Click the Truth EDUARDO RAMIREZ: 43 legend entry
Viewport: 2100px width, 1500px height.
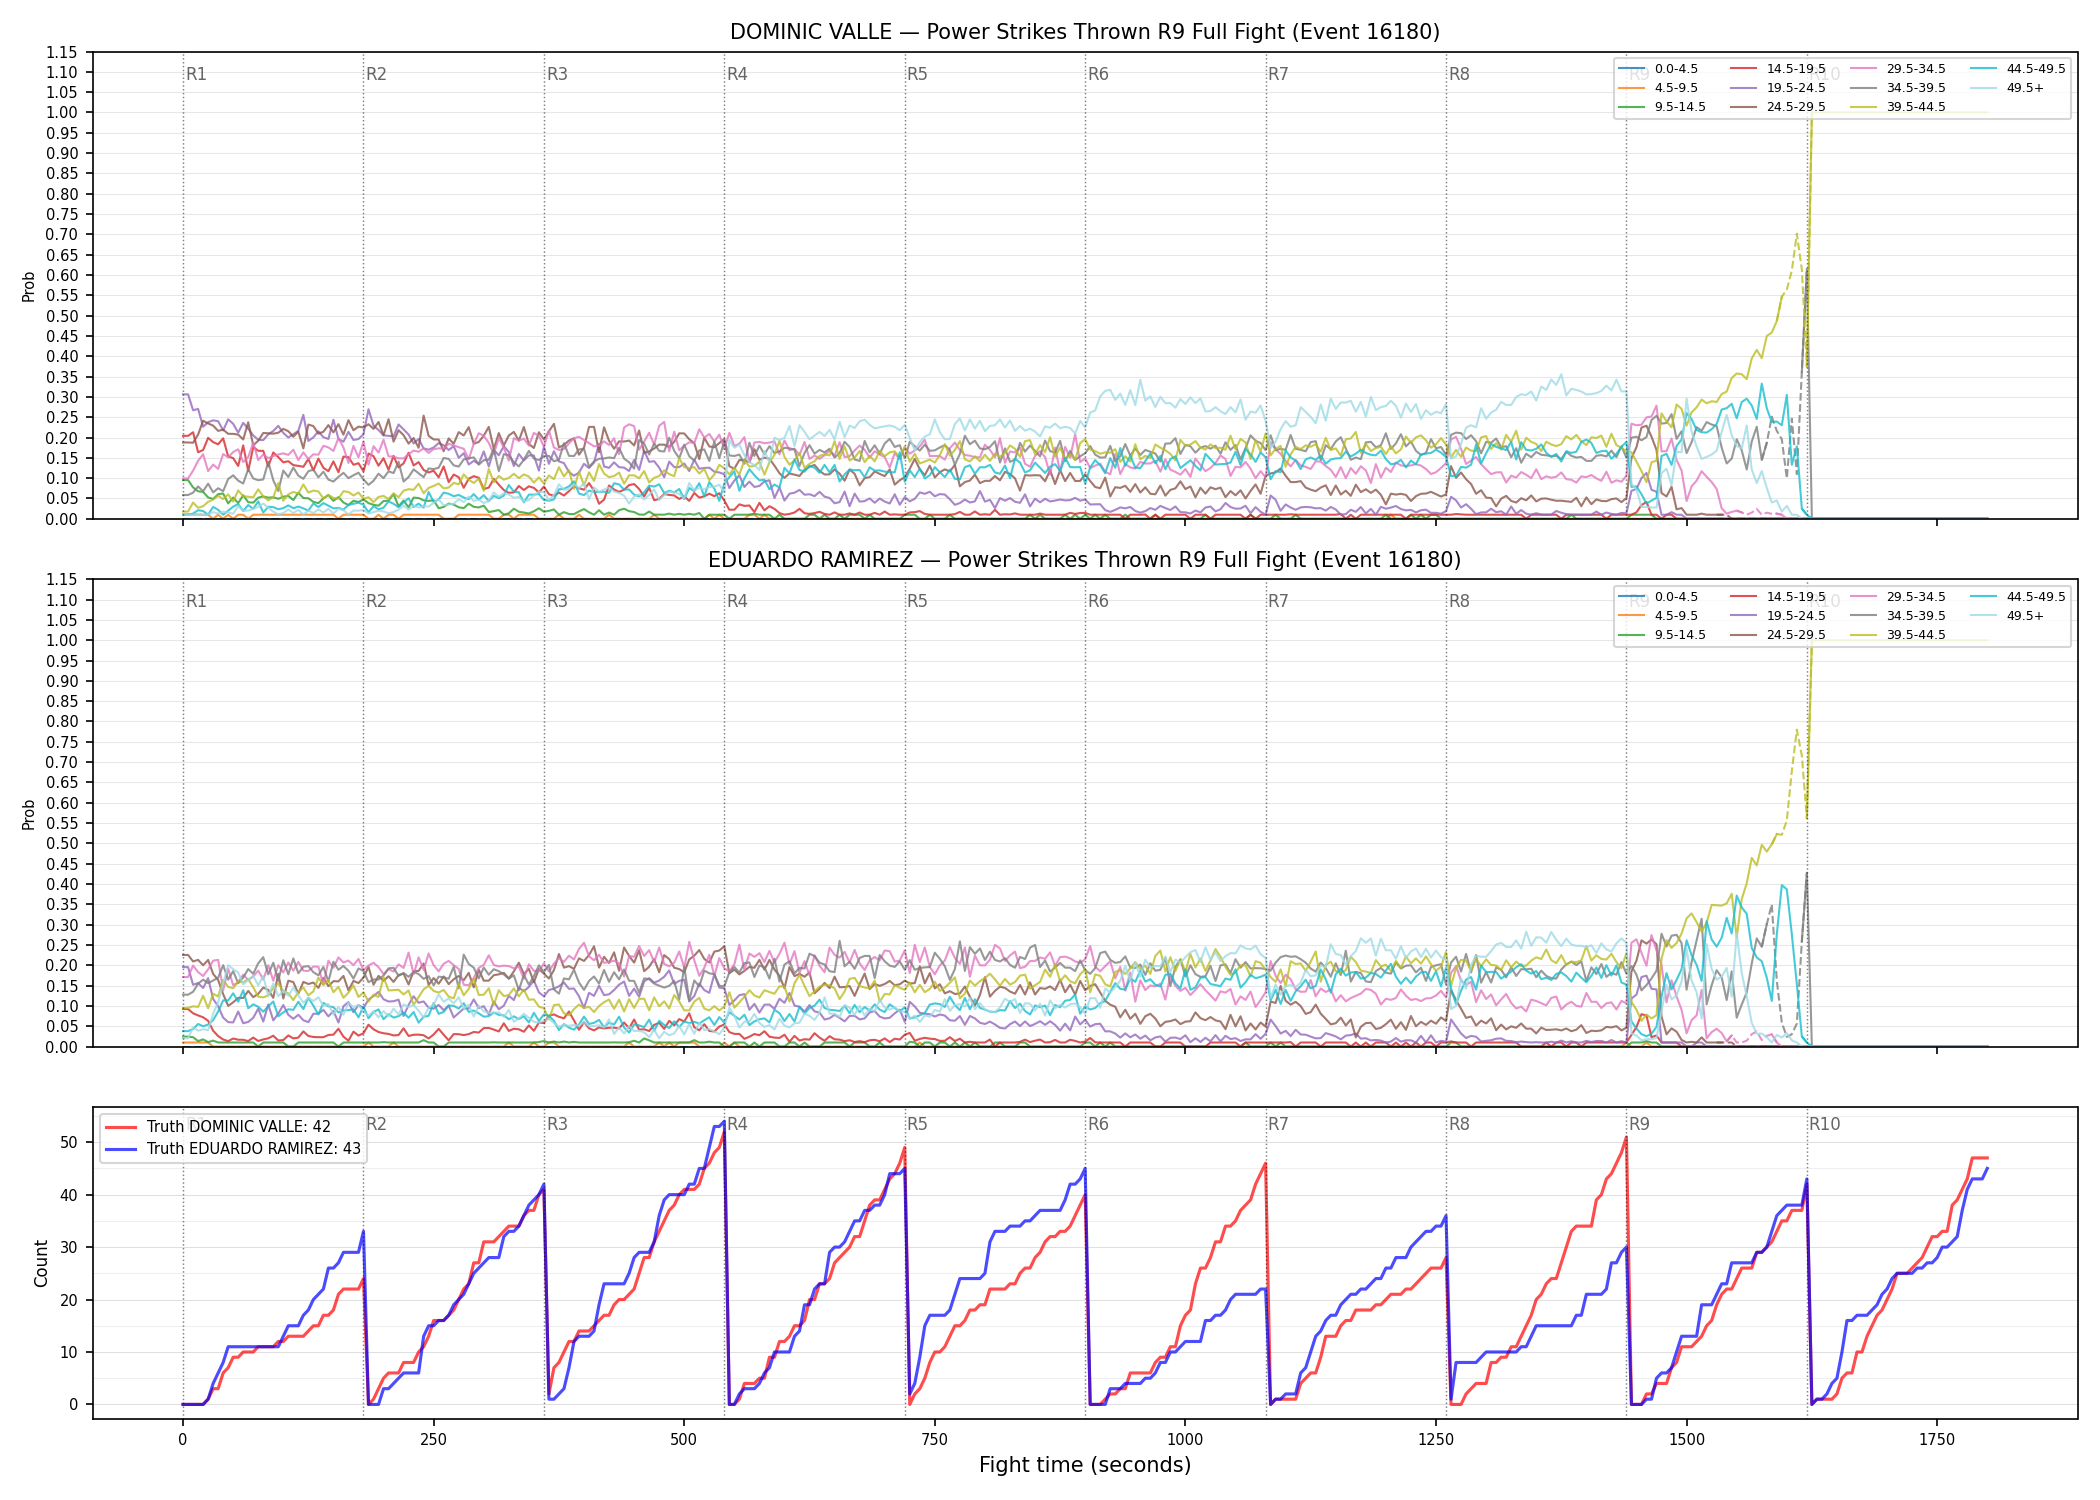click(x=232, y=1149)
